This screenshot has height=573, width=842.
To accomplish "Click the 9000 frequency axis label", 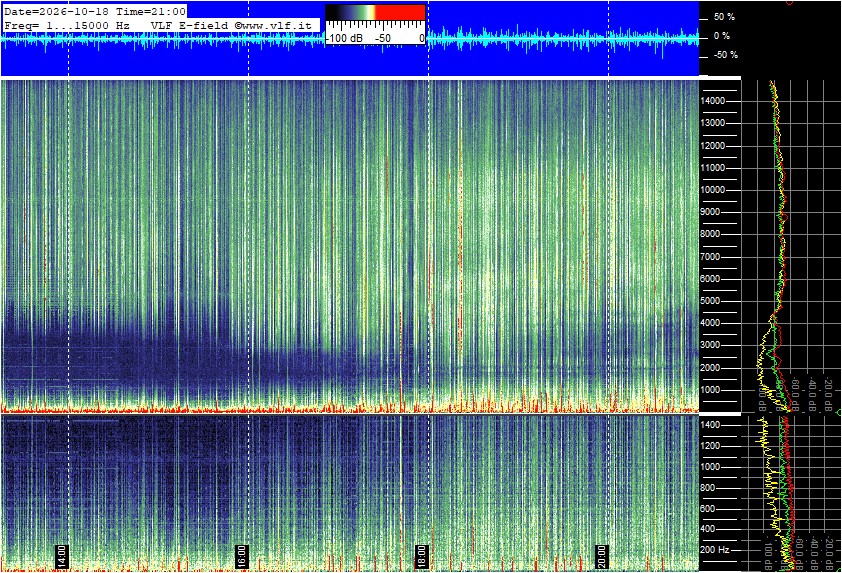I will click(x=712, y=212).
